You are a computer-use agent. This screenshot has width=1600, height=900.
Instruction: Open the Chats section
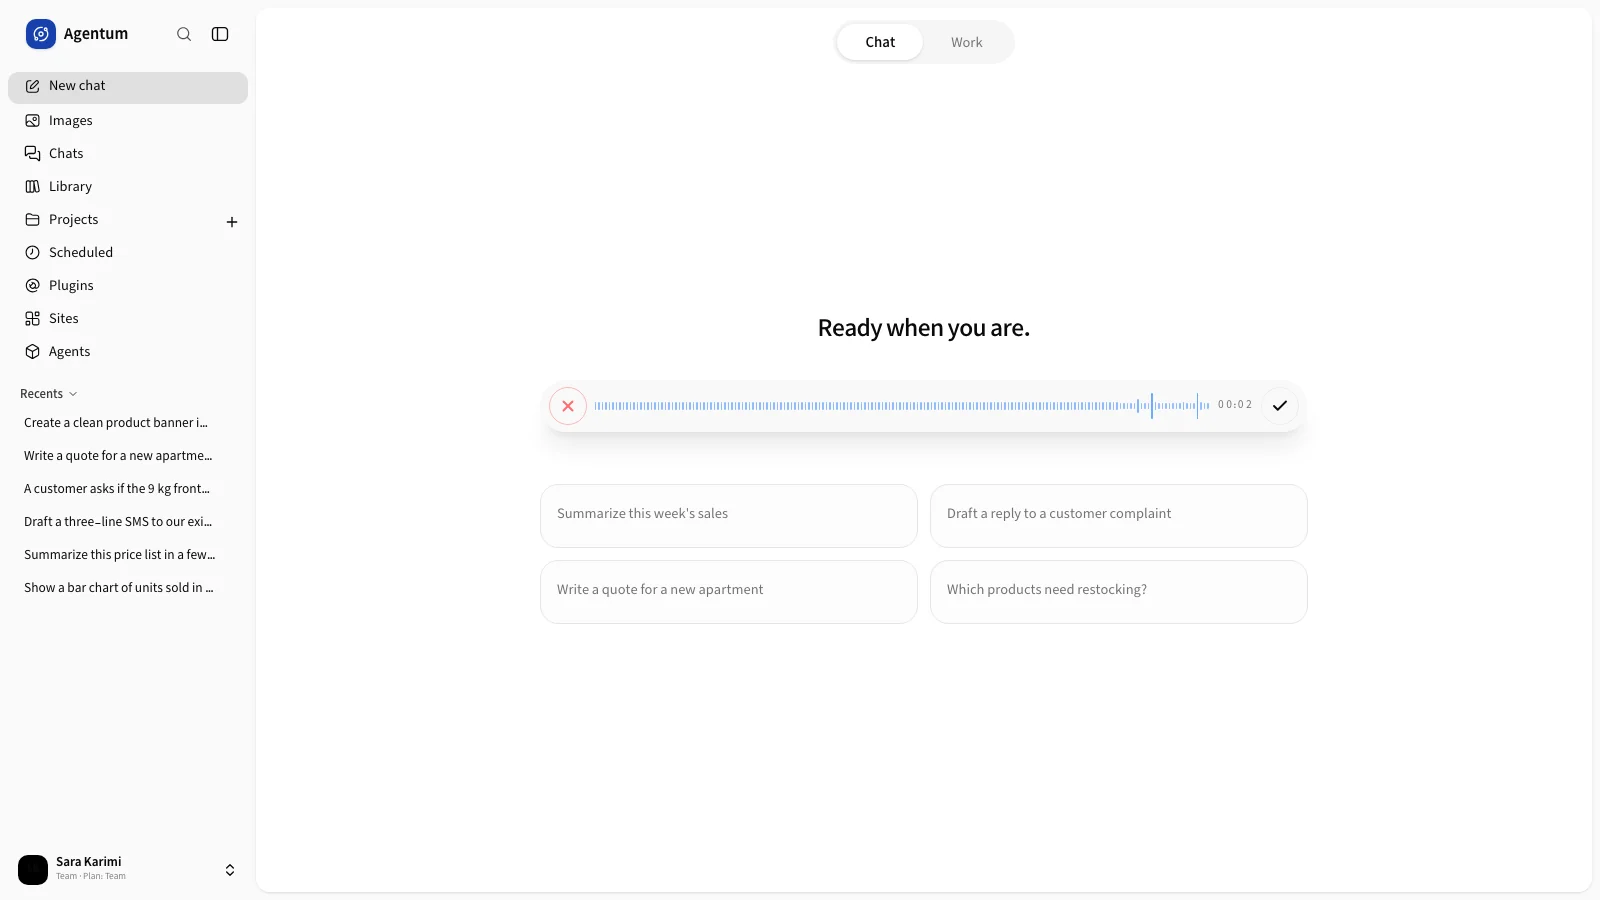tap(128, 153)
